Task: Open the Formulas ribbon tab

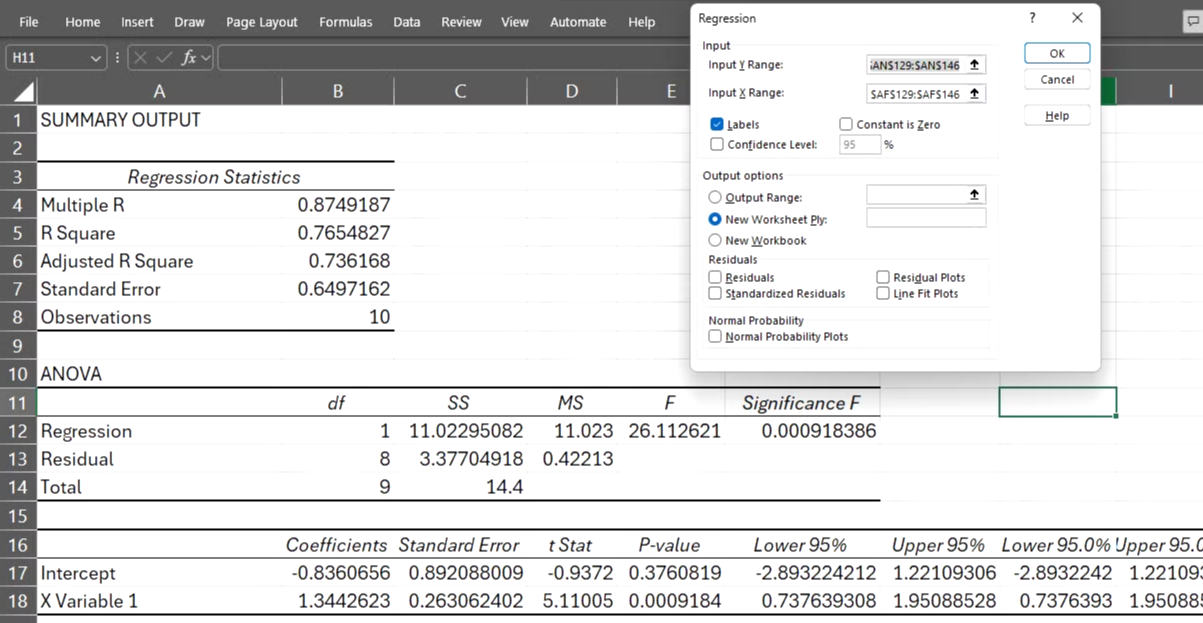Action: point(346,22)
